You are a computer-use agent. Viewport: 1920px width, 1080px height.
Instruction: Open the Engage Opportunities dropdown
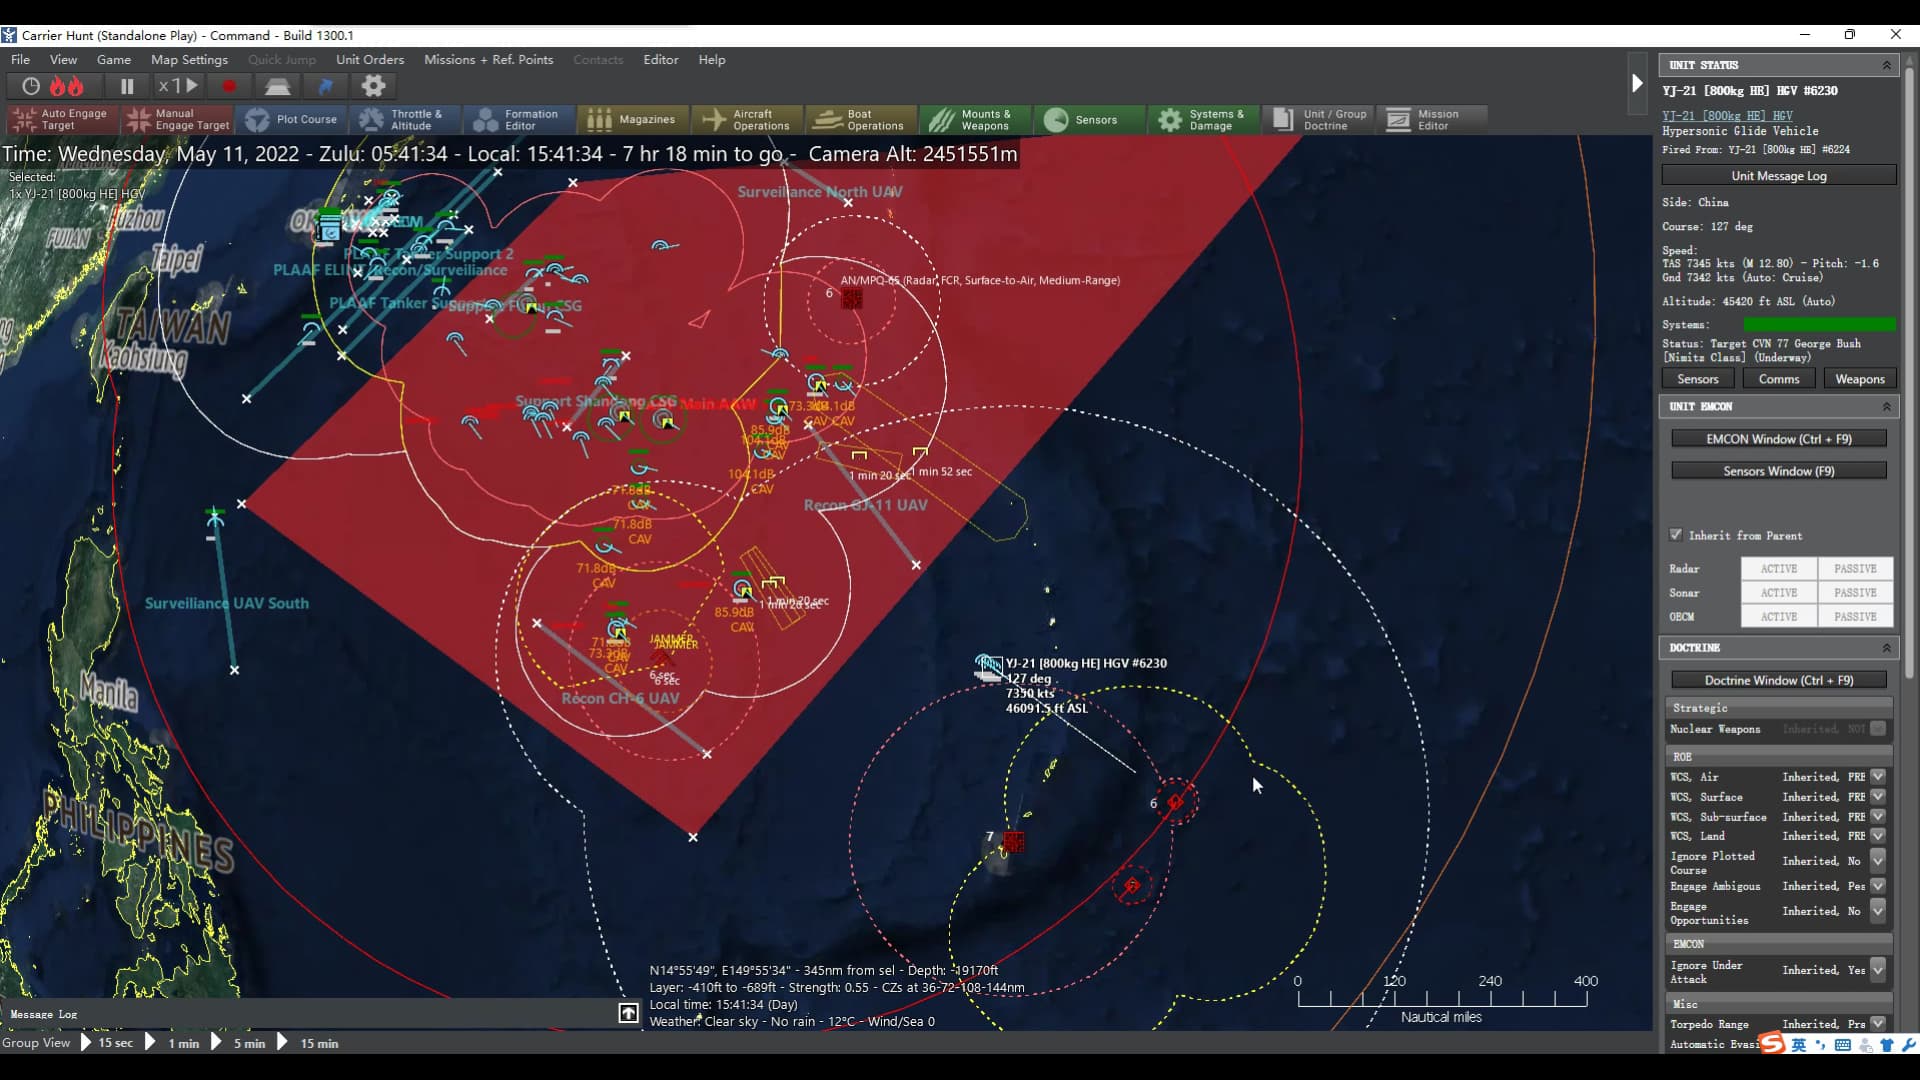(x=1878, y=911)
